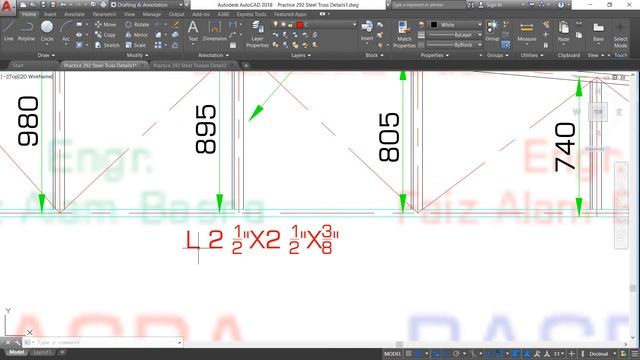Click the red layer color swatch
The width and height of the screenshot is (640, 360).
click(x=300, y=24)
